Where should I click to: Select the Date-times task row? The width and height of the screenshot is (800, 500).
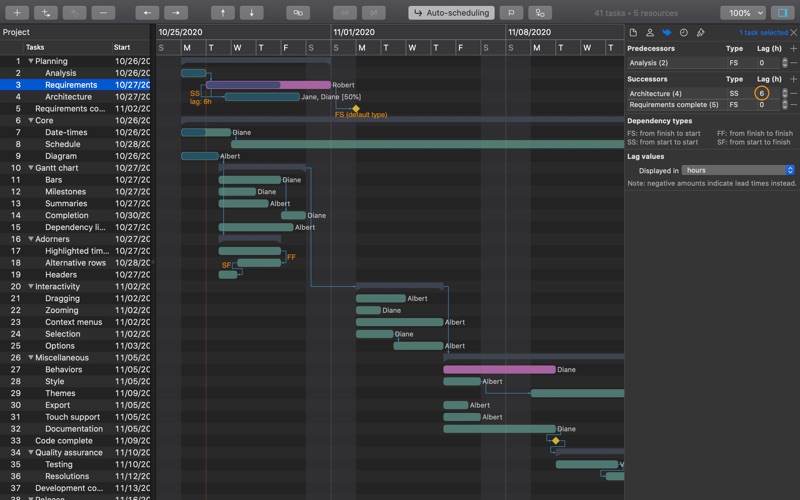coord(75,132)
